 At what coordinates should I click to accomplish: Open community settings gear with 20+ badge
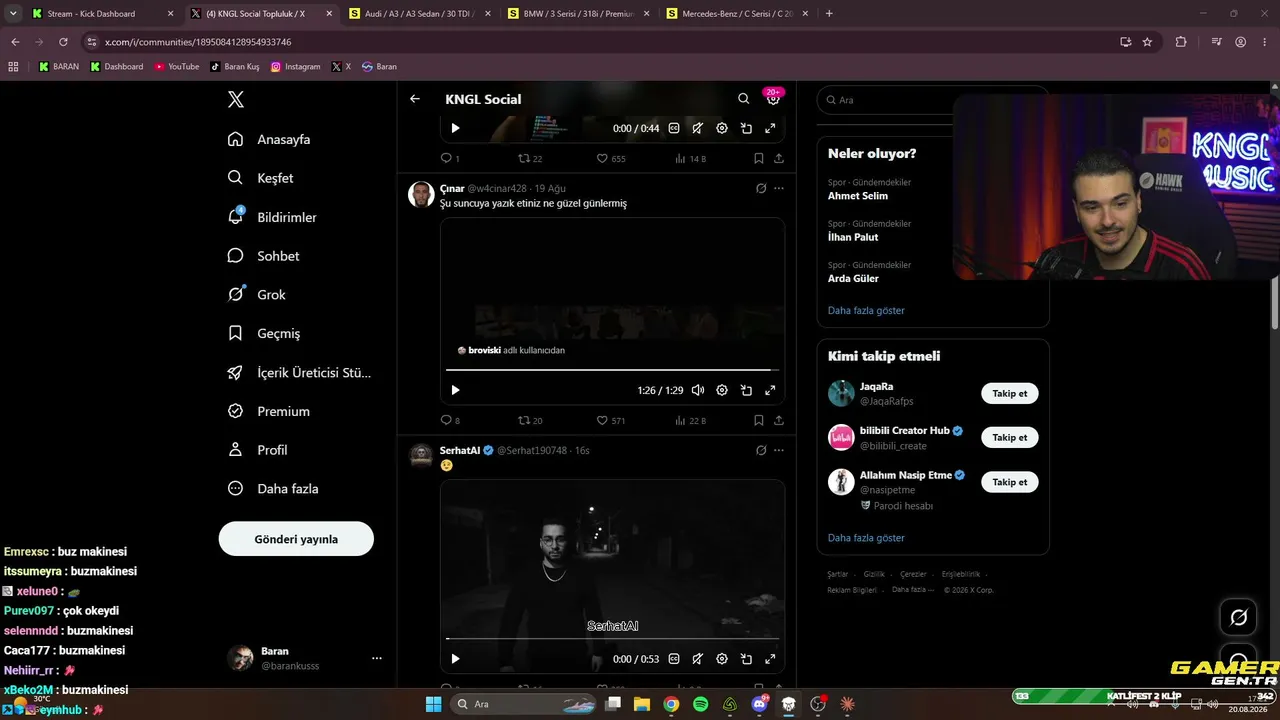click(773, 98)
